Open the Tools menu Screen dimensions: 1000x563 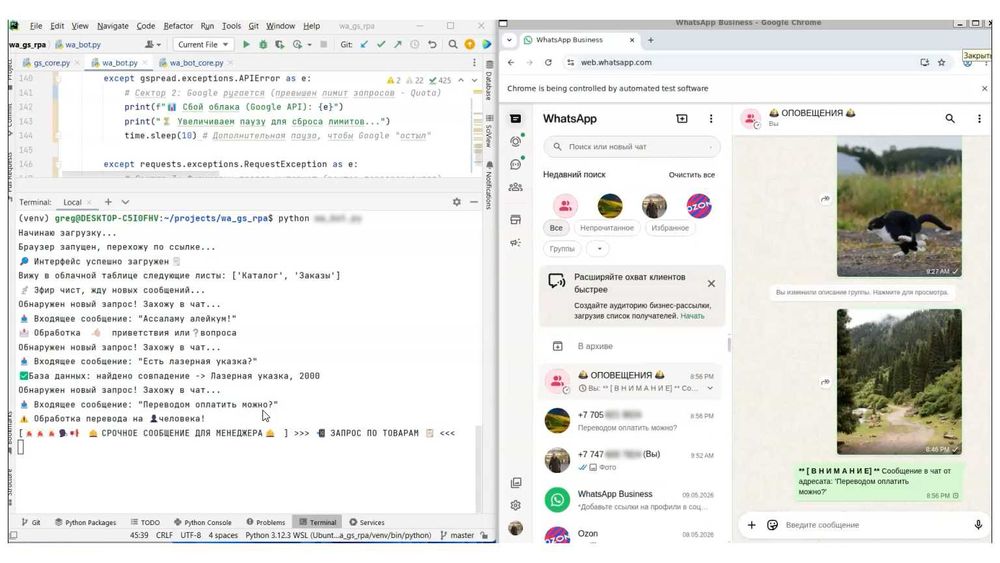click(231, 26)
